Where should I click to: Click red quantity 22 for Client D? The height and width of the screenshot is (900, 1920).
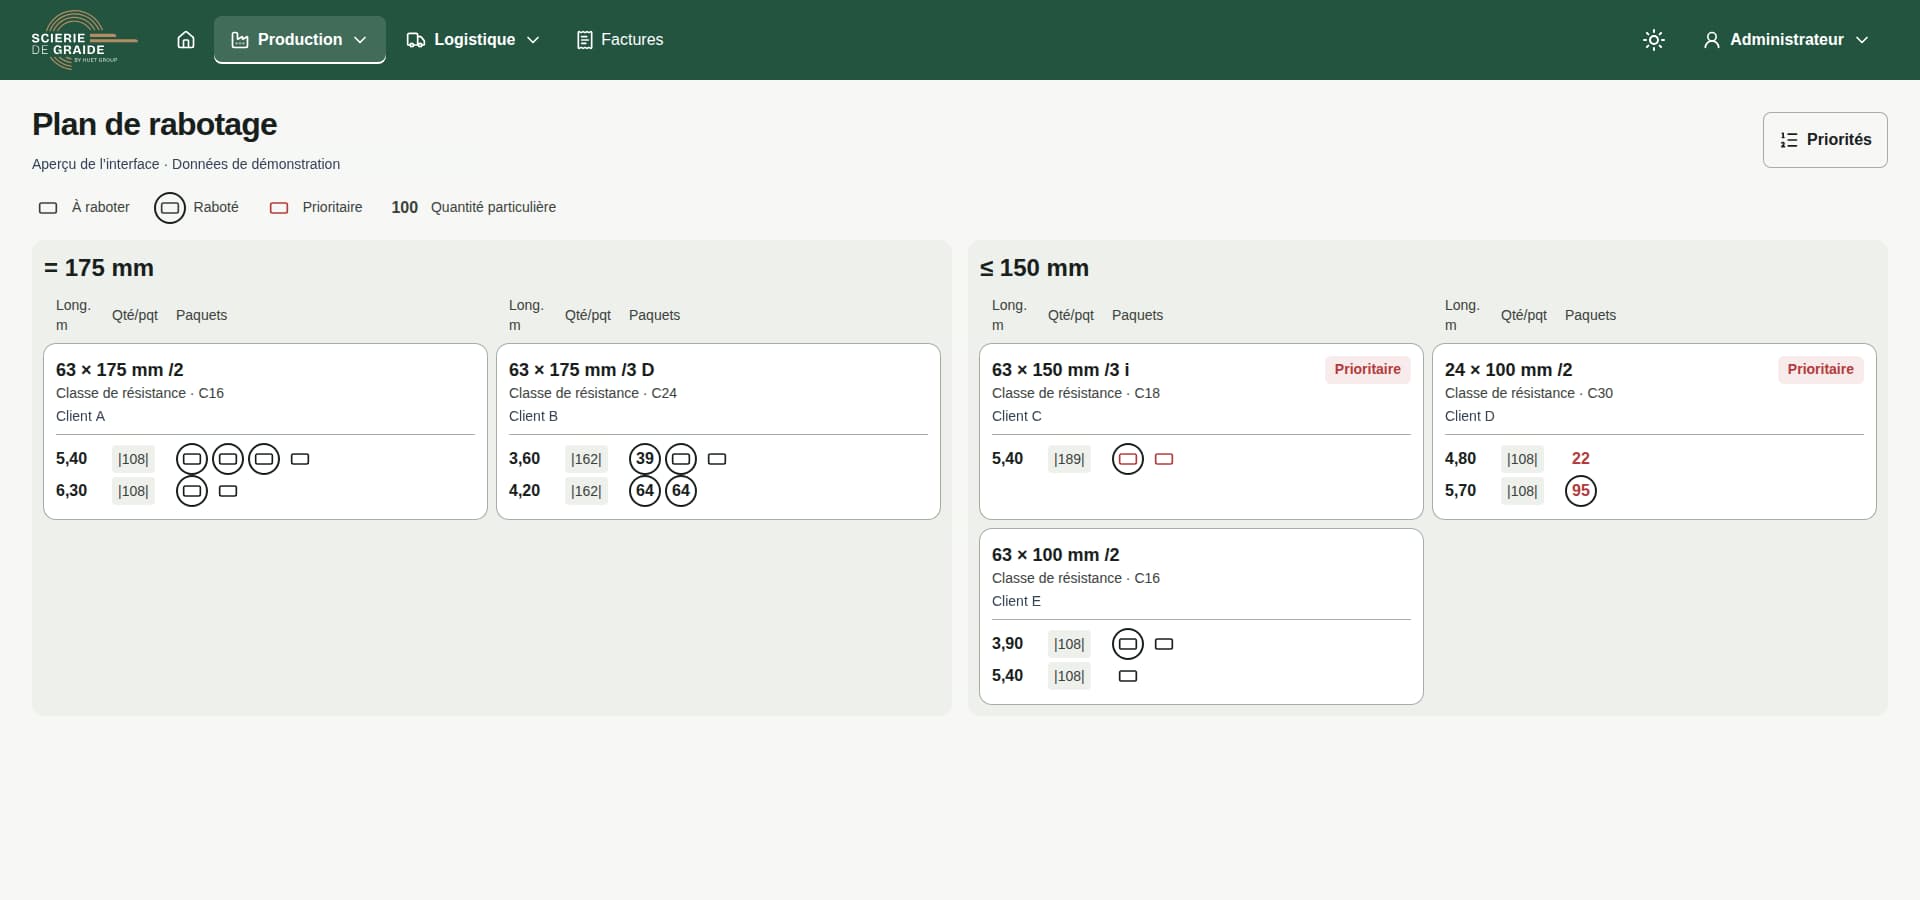click(x=1581, y=459)
